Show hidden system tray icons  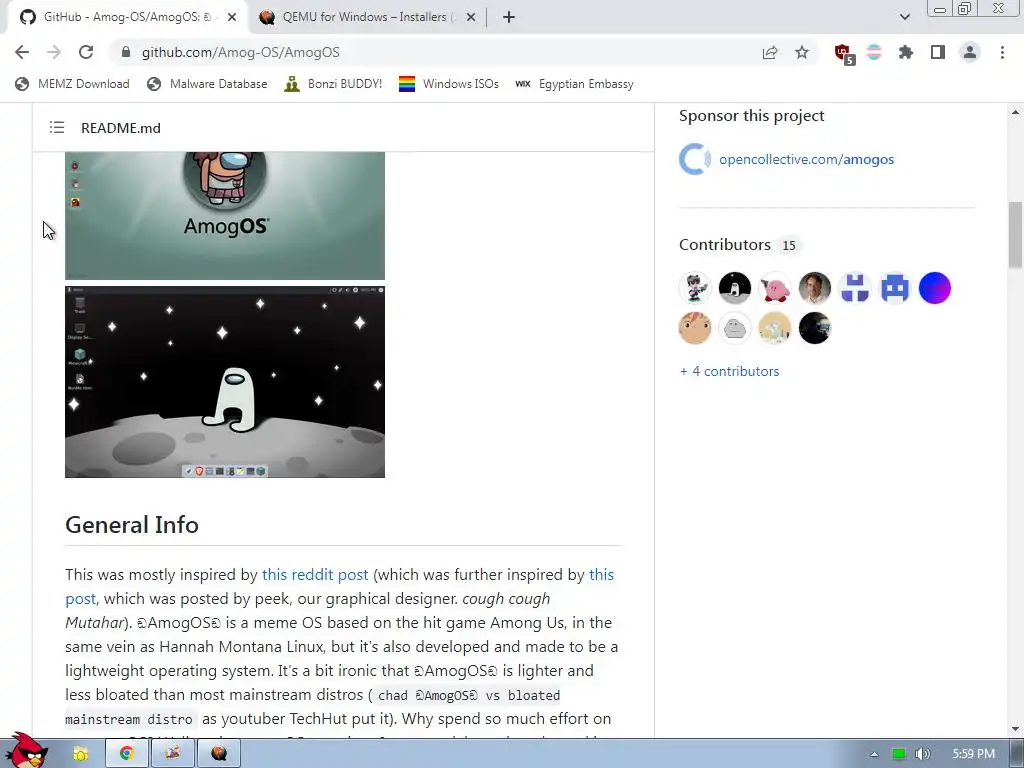[x=874, y=754]
